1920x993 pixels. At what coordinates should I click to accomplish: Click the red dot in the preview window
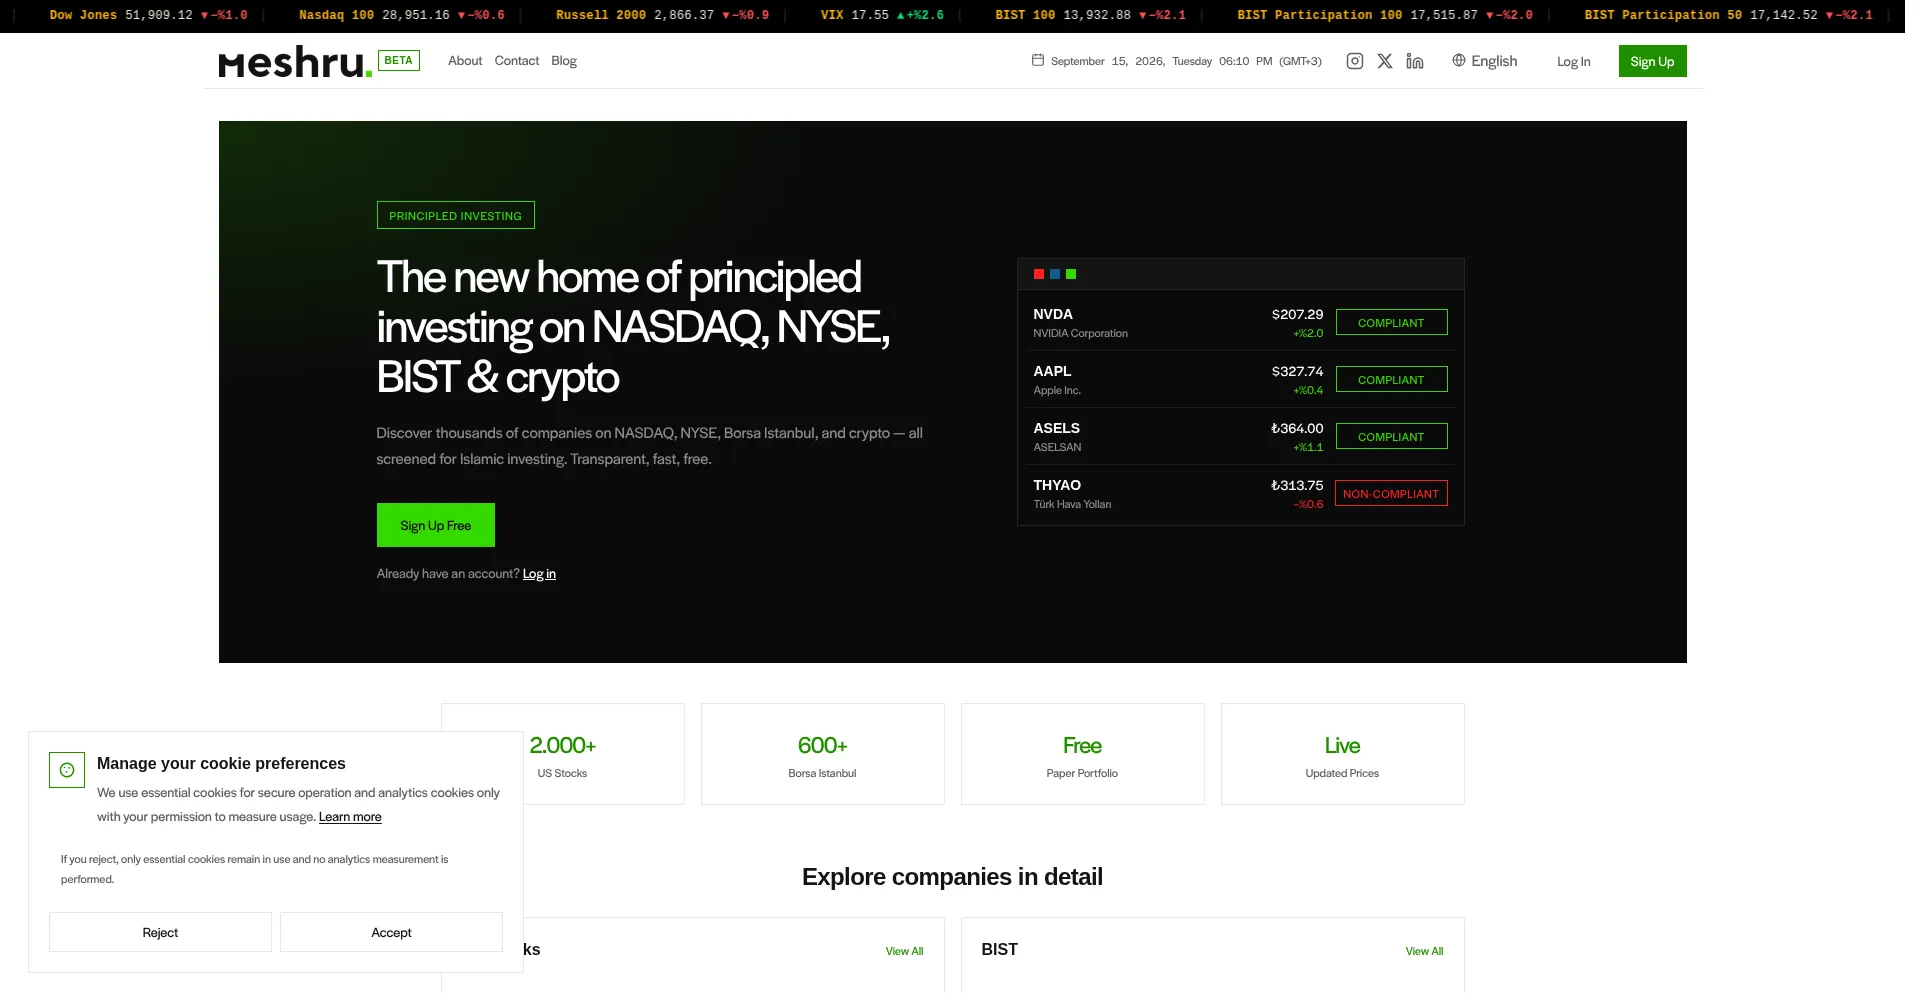(x=1039, y=274)
